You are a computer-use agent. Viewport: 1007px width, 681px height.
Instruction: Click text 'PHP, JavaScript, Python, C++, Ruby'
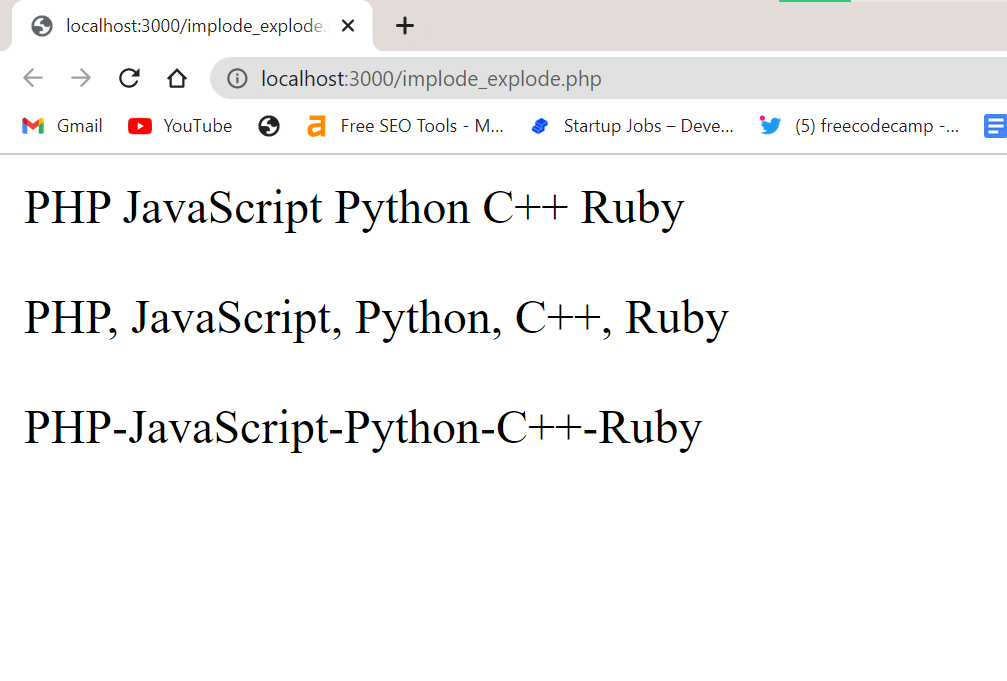point(376,319)
